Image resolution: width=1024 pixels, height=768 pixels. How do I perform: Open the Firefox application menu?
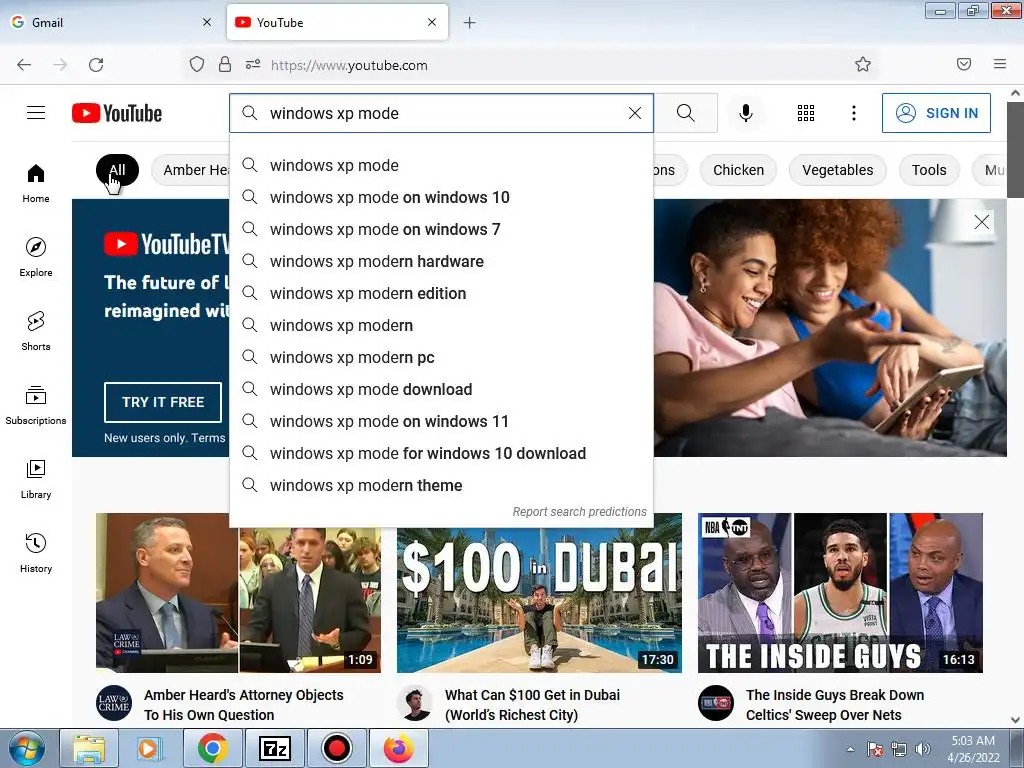click(999, 64)
